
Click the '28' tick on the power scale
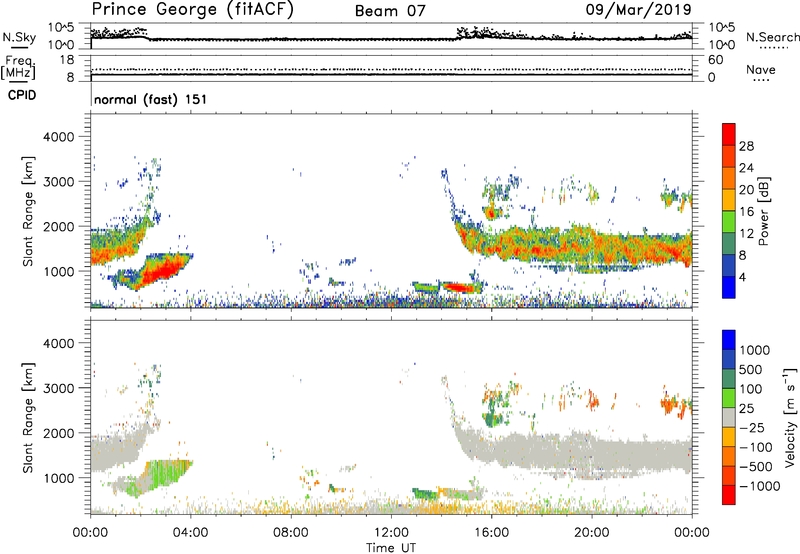(746, 146)
